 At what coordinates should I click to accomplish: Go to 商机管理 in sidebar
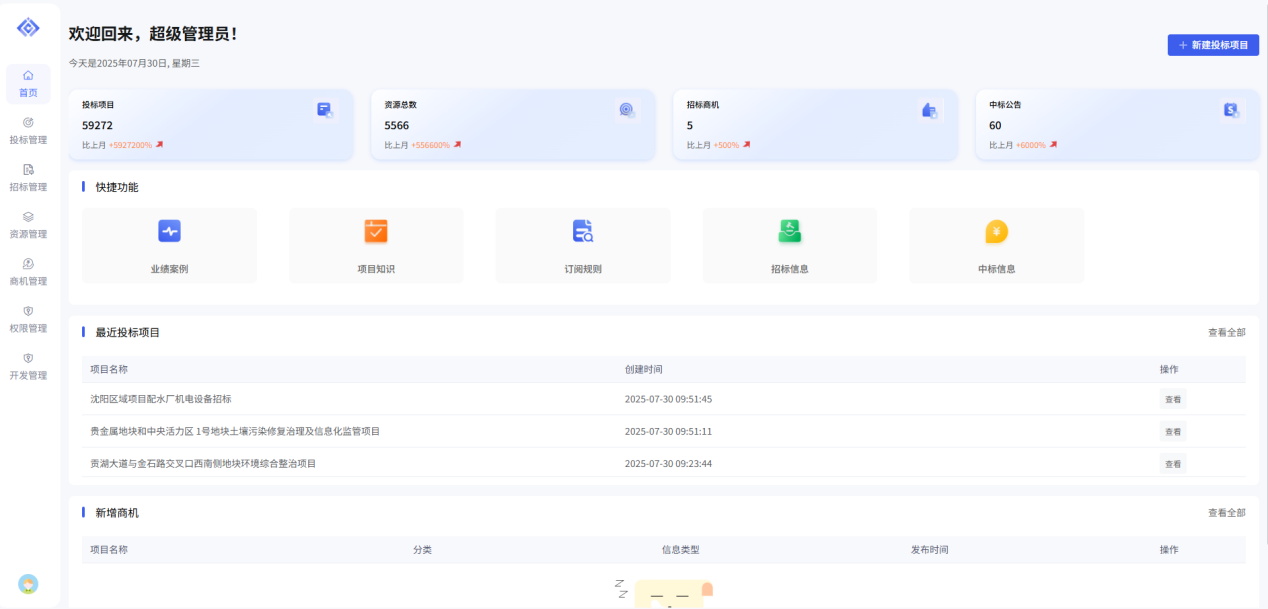(28, 272)
